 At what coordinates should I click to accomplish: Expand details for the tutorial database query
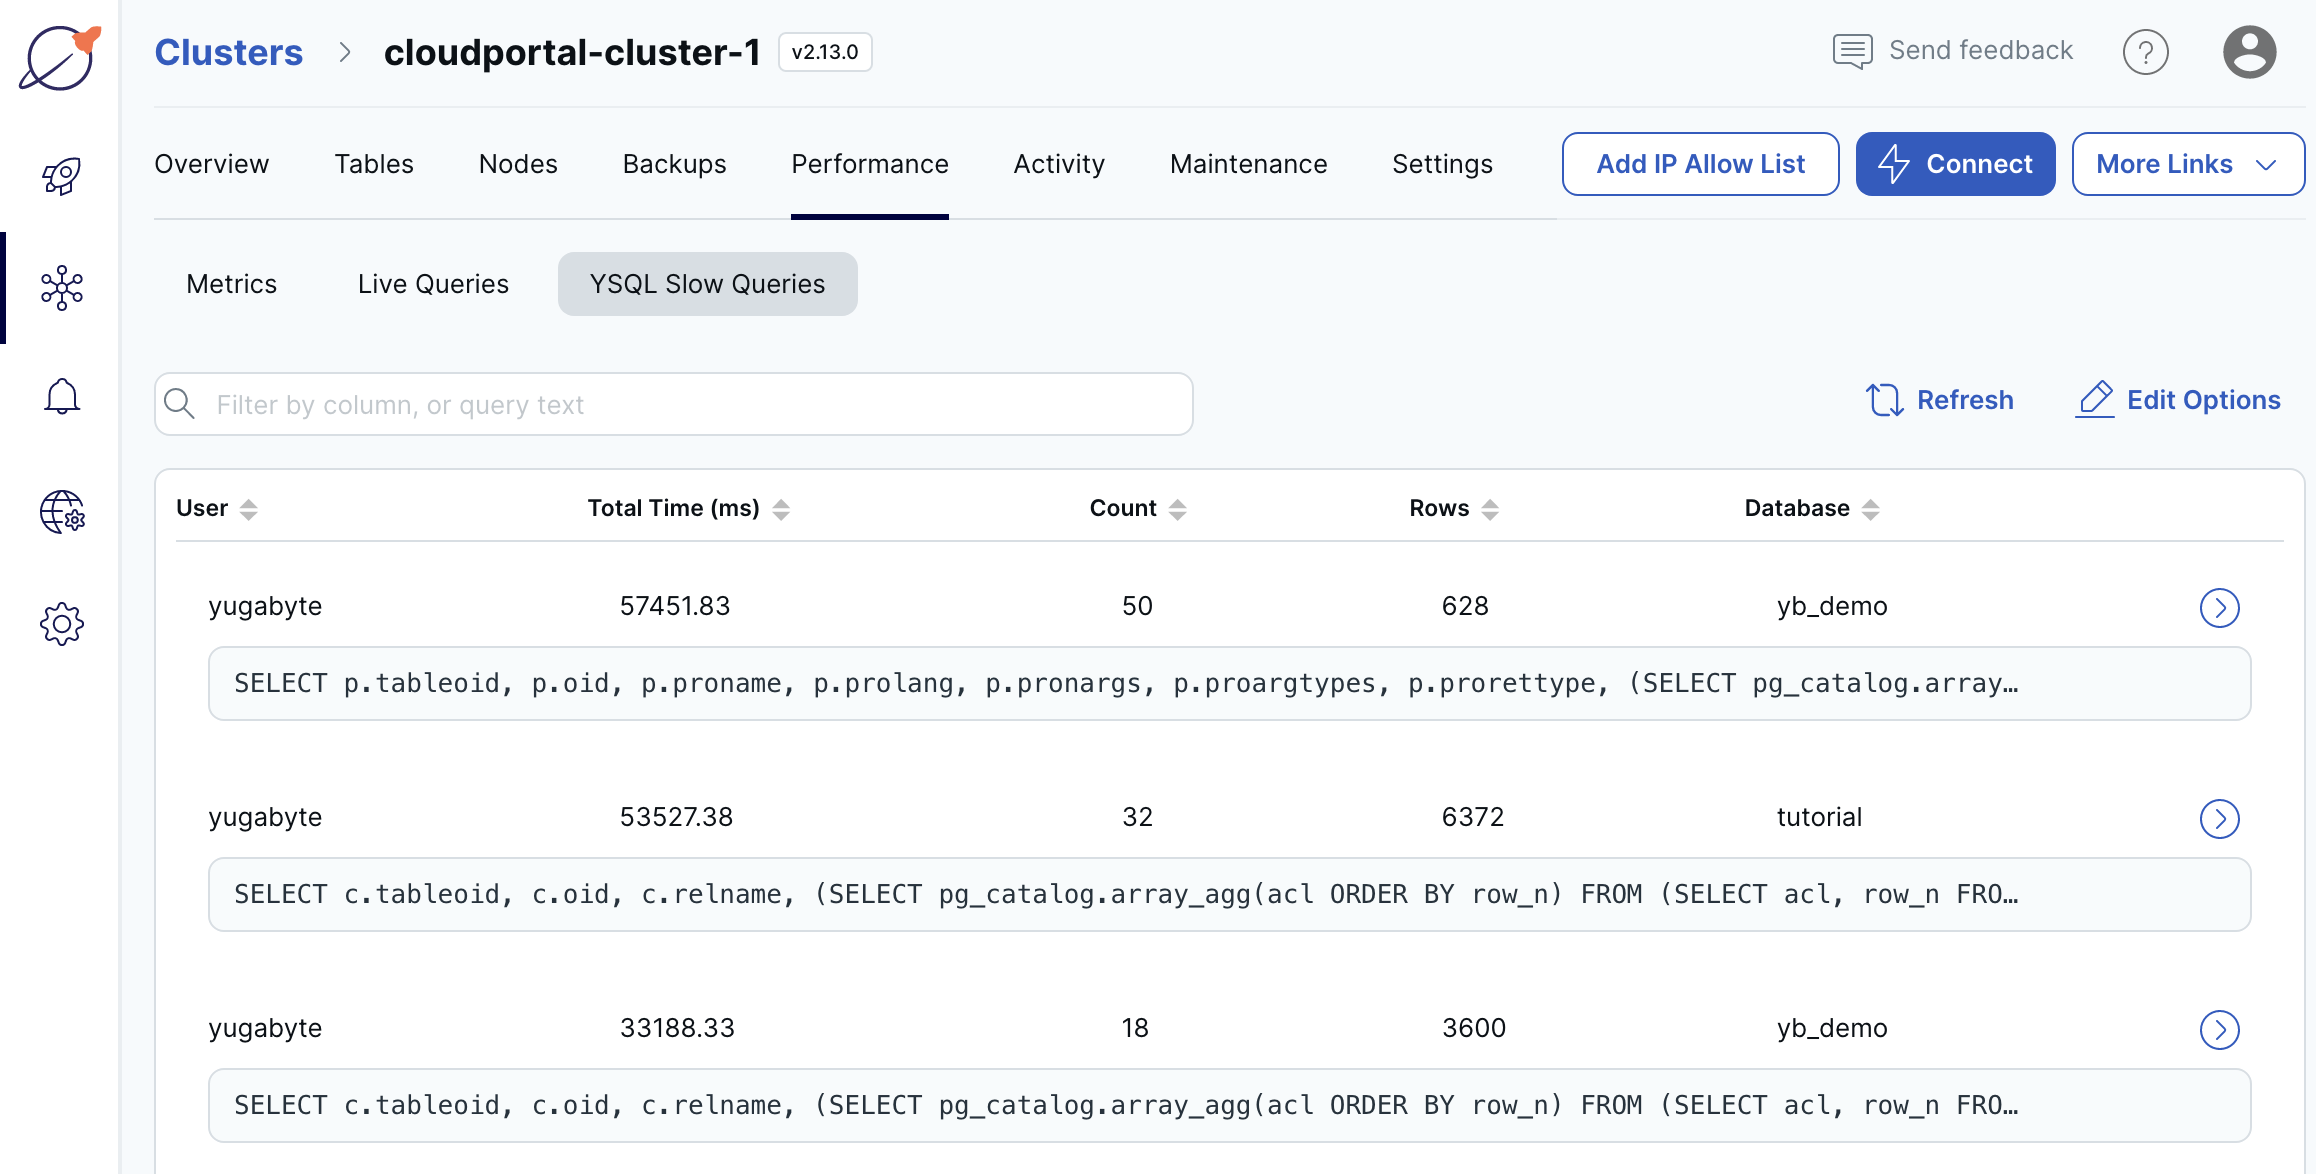2220,819
